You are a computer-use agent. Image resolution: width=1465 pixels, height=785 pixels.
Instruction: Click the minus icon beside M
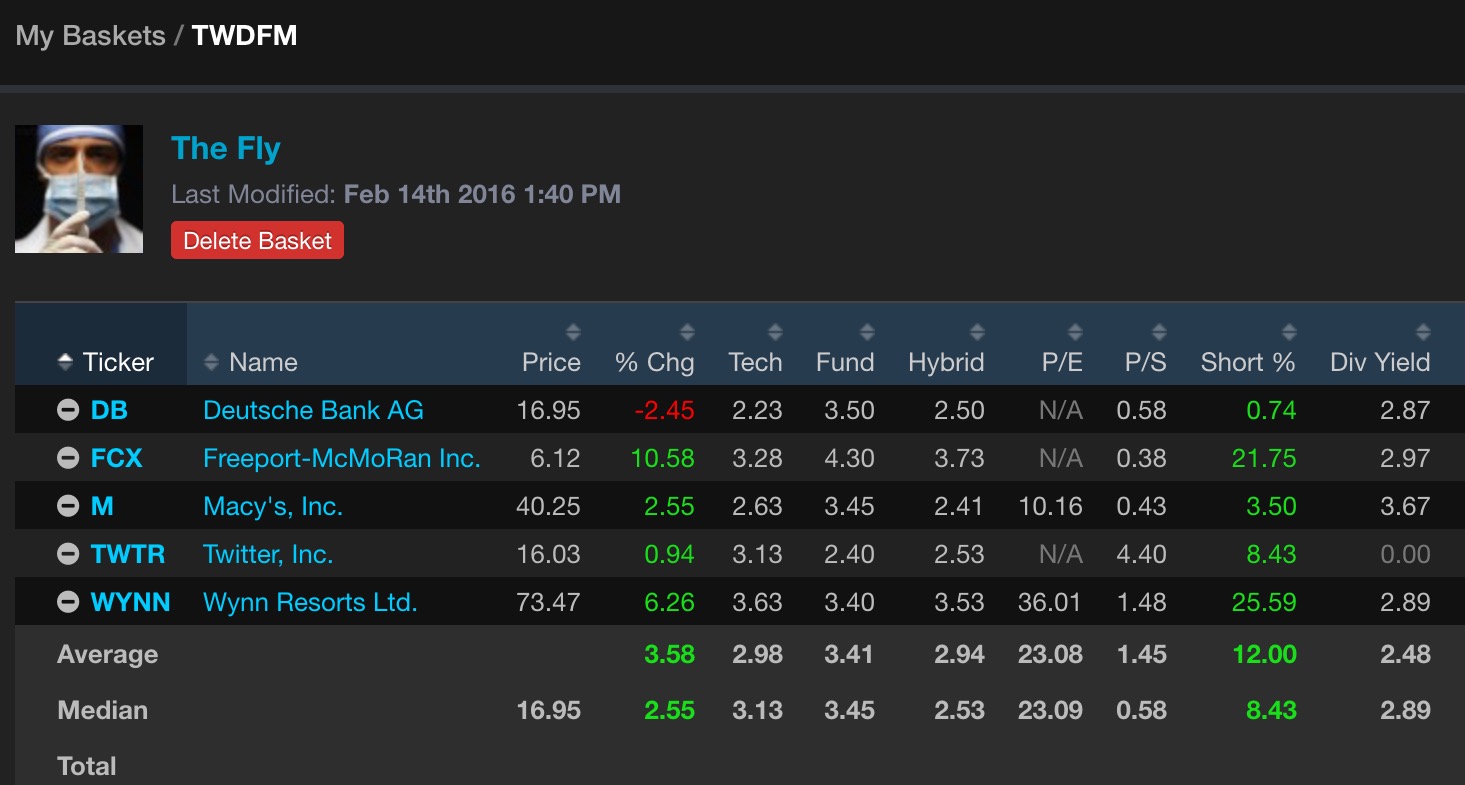[68, 506]
